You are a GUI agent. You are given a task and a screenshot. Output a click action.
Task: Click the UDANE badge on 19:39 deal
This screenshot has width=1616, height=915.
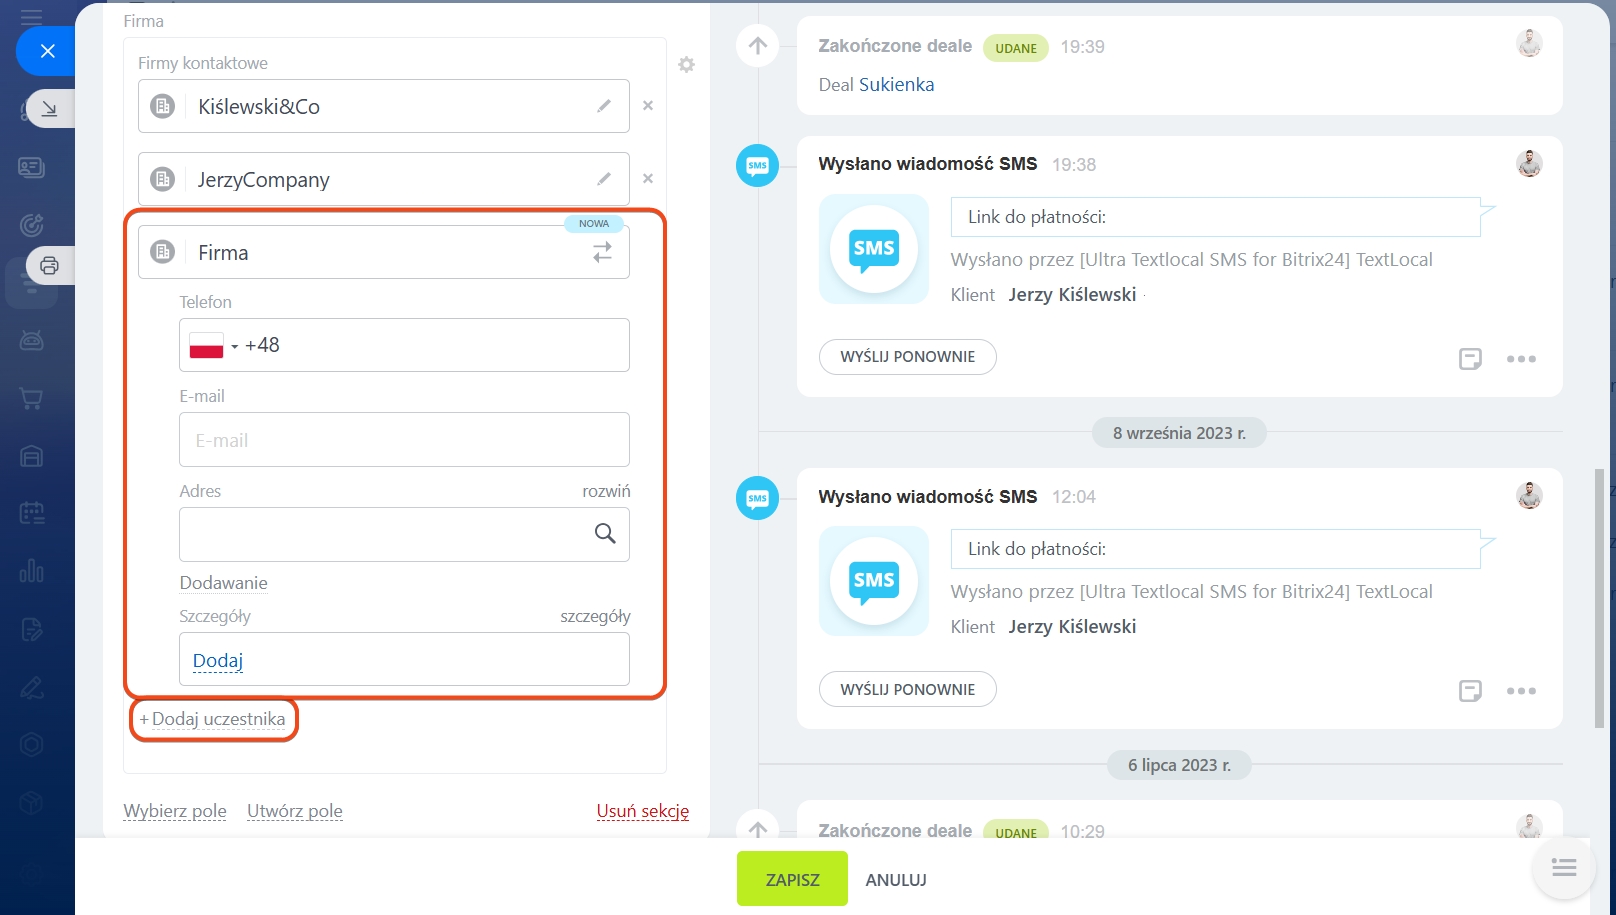tap(1015, 48)
